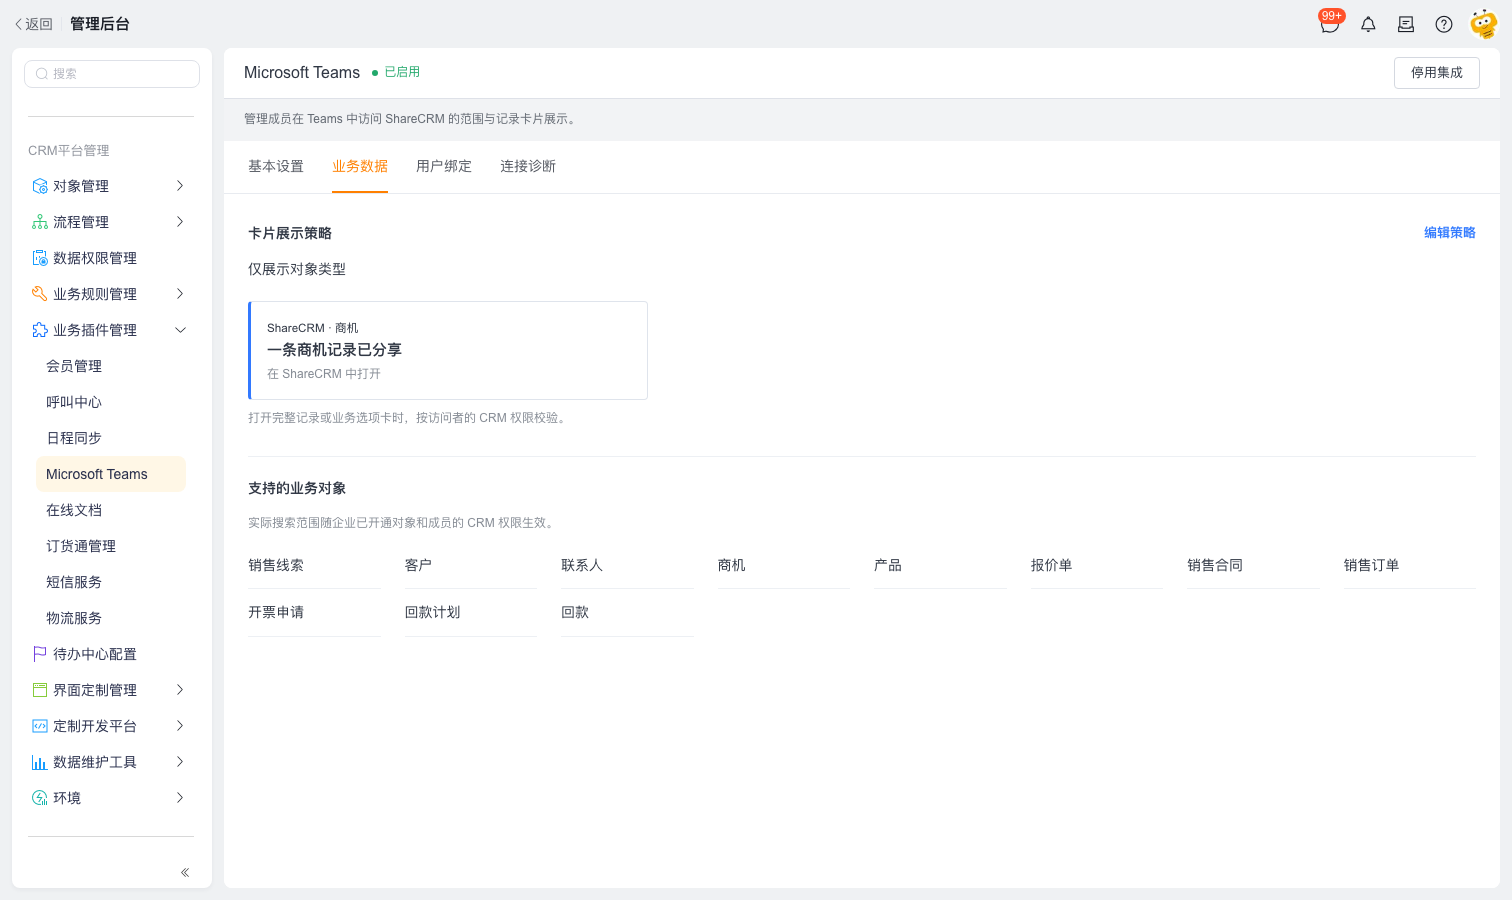Click the 回款 business object

point(575,613)
